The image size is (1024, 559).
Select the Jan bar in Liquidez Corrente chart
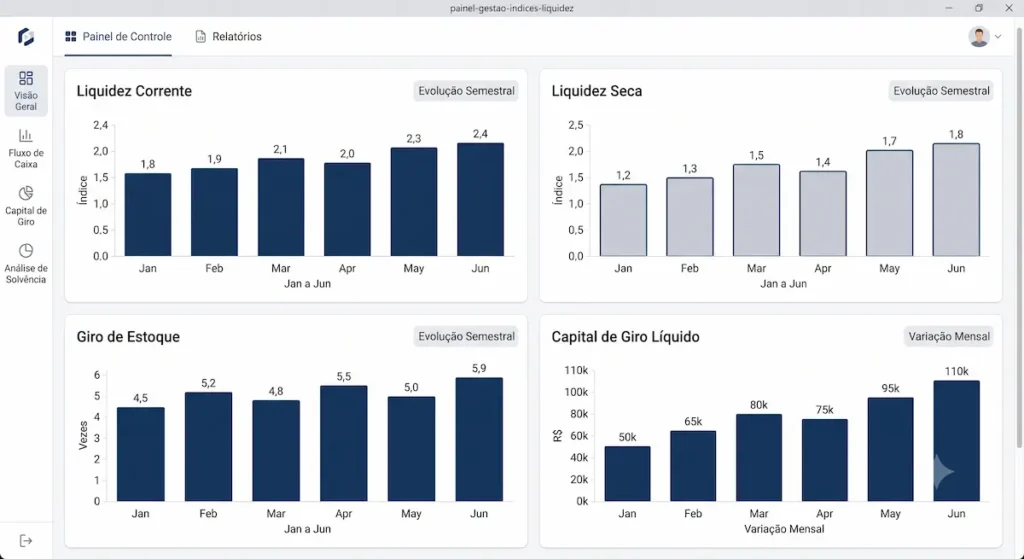pos(148,214)
